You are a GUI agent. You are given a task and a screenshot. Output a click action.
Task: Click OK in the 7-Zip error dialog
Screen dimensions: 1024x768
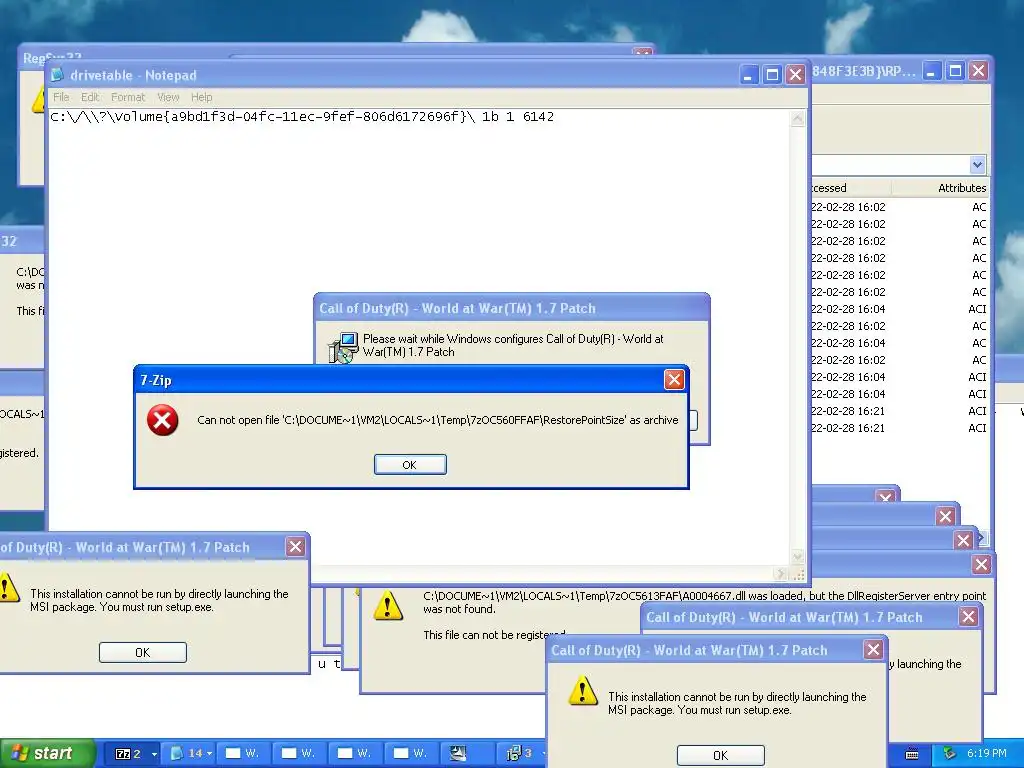pyautogui.click(x=410, y=464)
